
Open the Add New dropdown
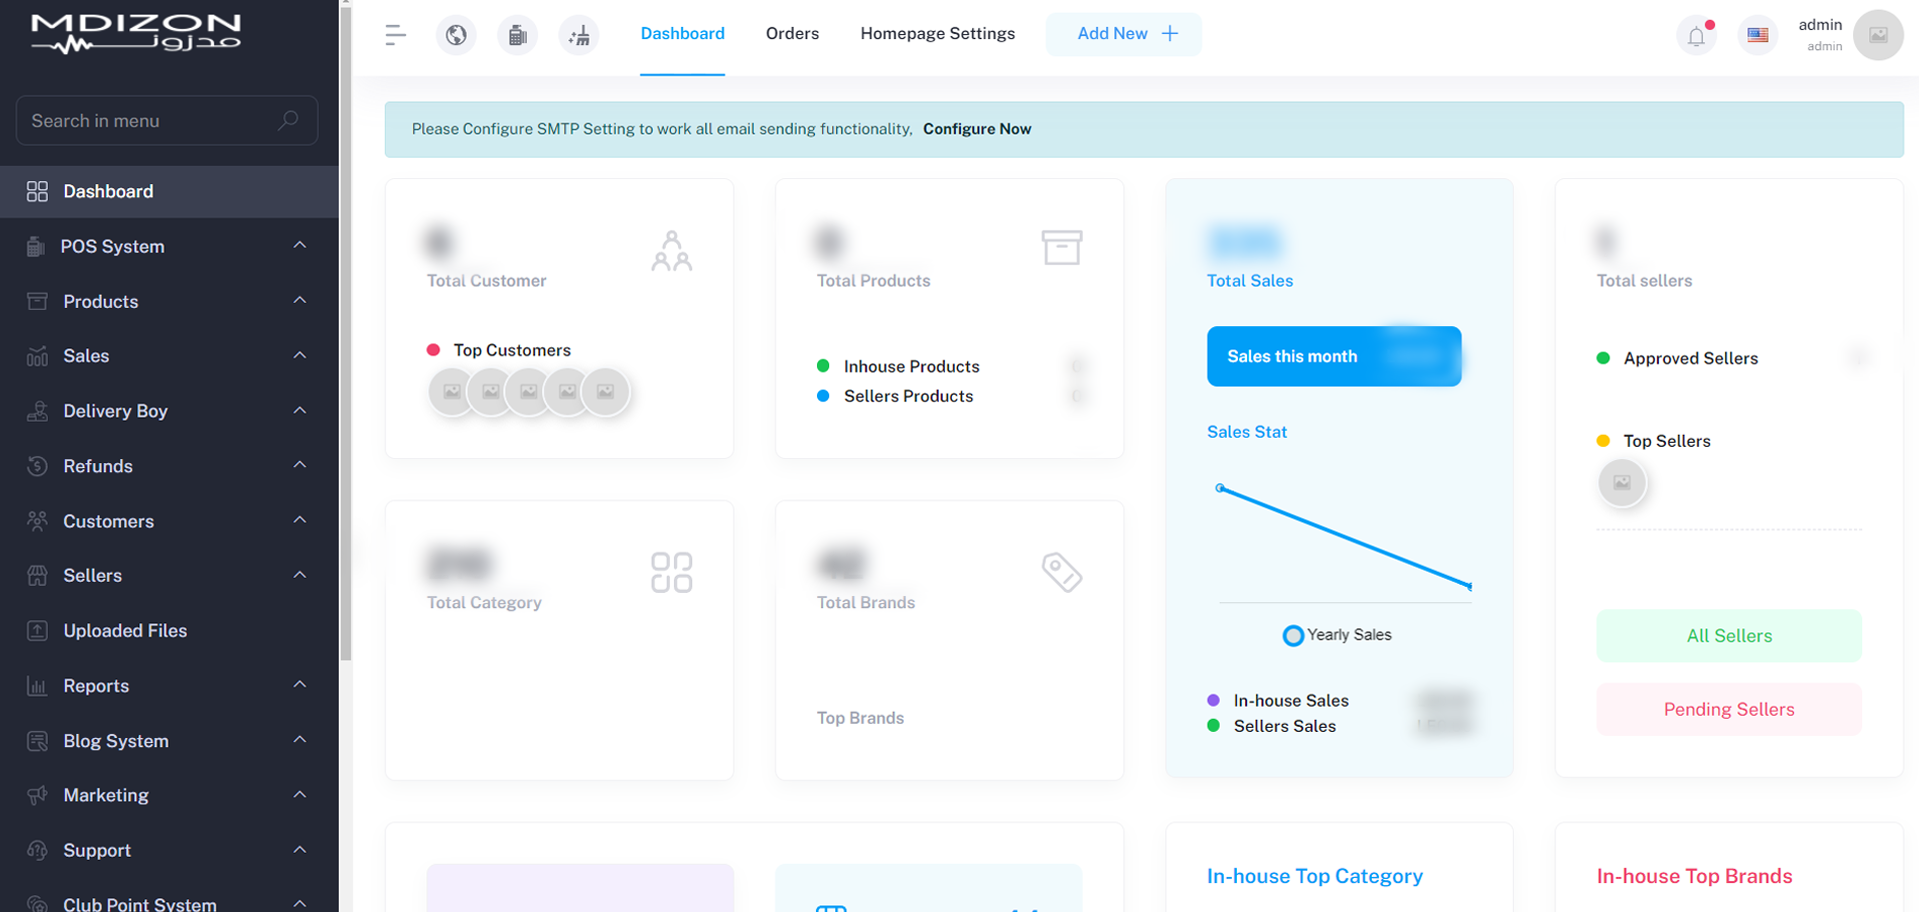tap(1124, 34)
